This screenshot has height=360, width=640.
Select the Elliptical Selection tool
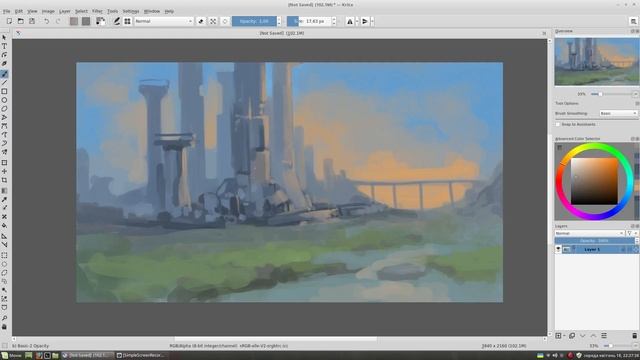point(4,264)
